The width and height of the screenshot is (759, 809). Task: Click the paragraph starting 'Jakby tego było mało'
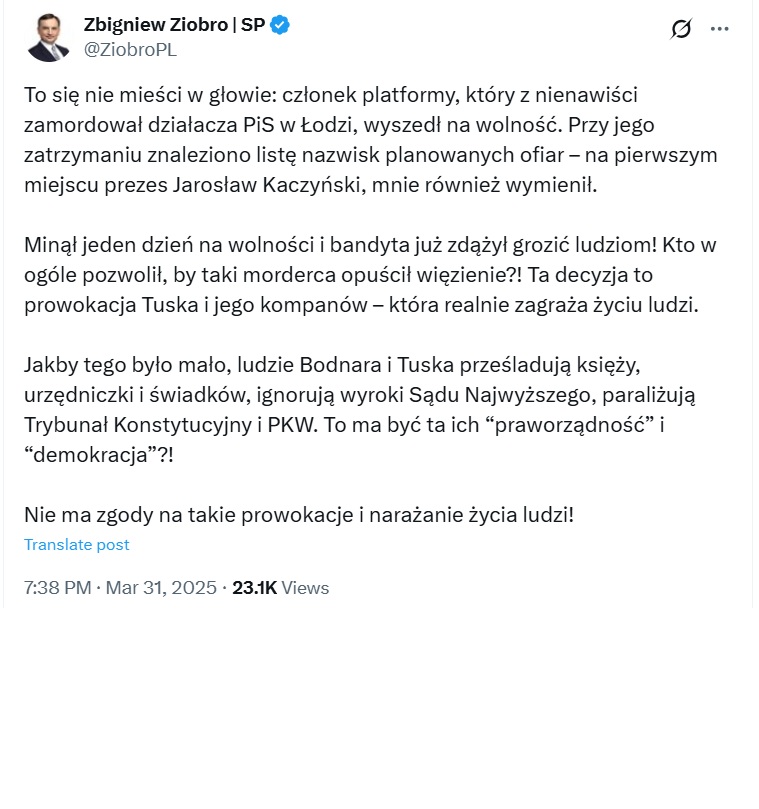360,410
